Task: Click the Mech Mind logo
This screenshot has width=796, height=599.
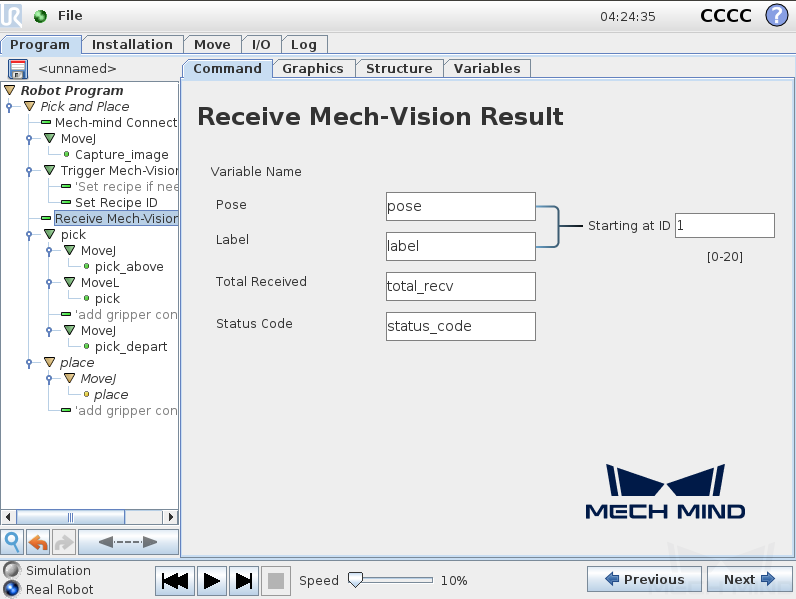Action: click(665, 491)
